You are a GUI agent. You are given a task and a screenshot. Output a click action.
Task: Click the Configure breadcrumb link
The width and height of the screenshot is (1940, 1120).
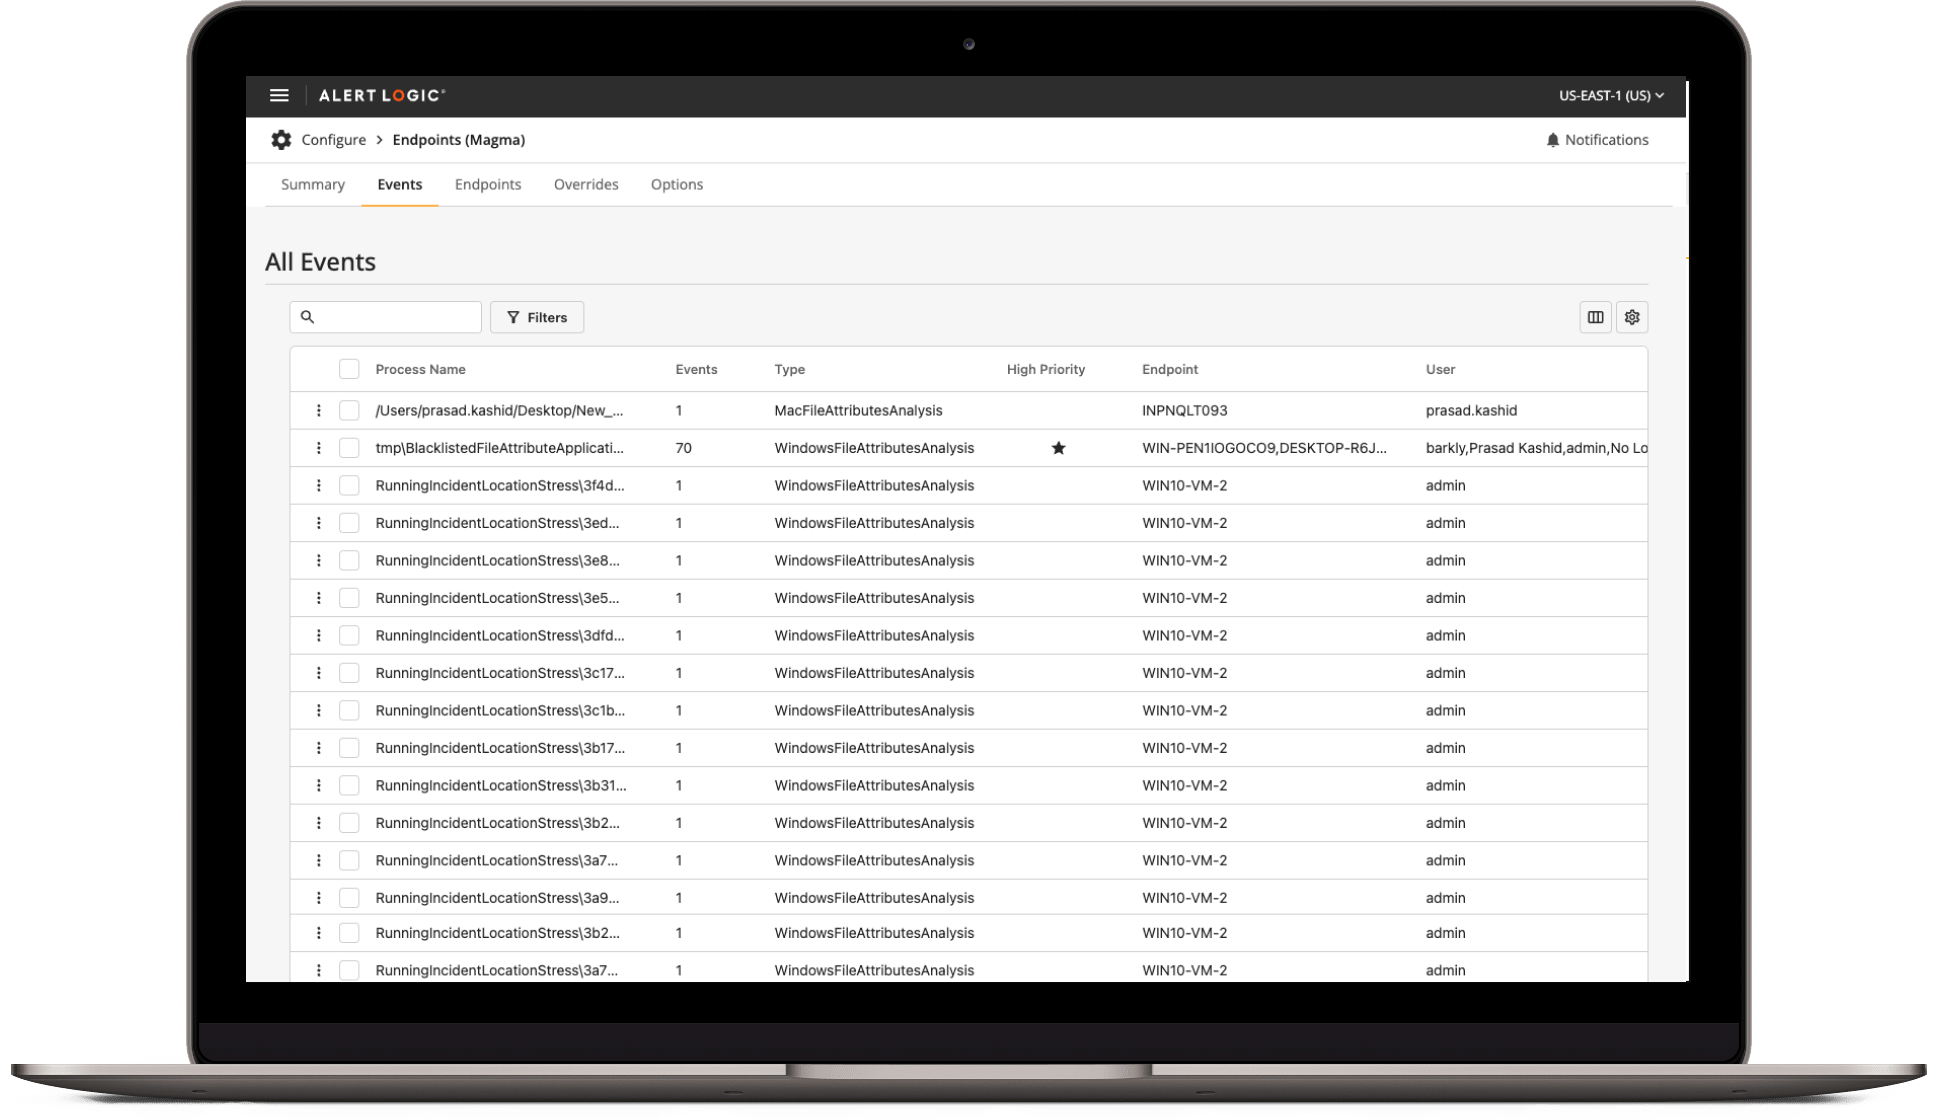333,140
